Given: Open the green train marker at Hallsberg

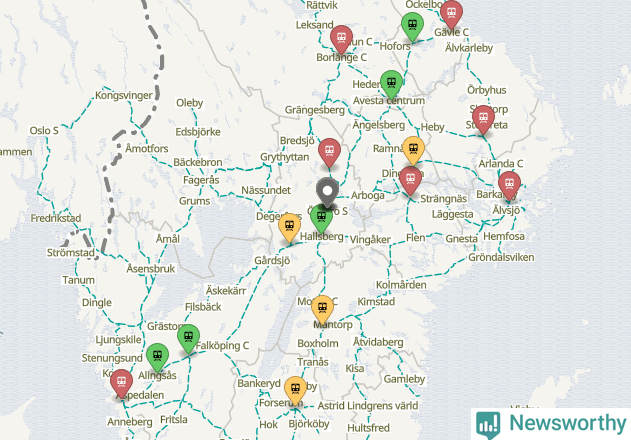Looking at the screenshot, I should coord(321,219).
